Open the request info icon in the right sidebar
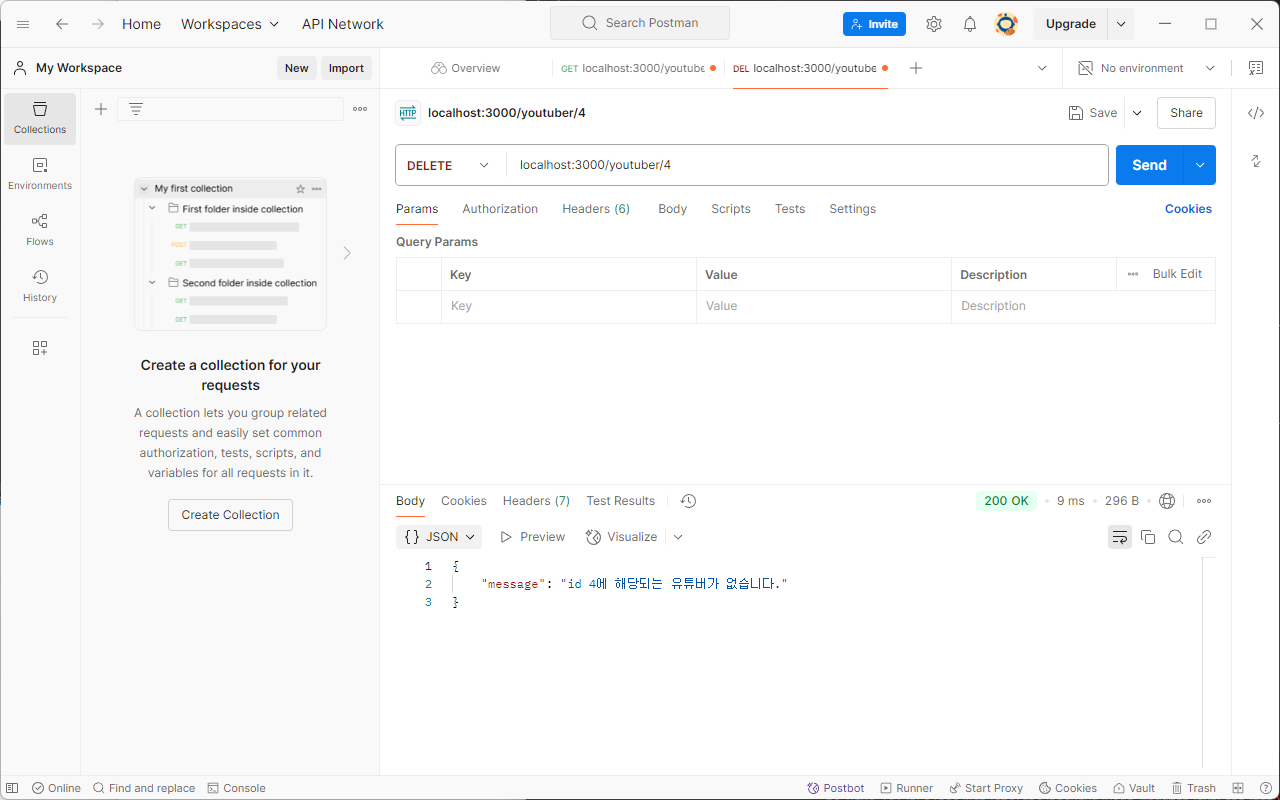Viewport: 1280px width, 800px height. 1256,161
